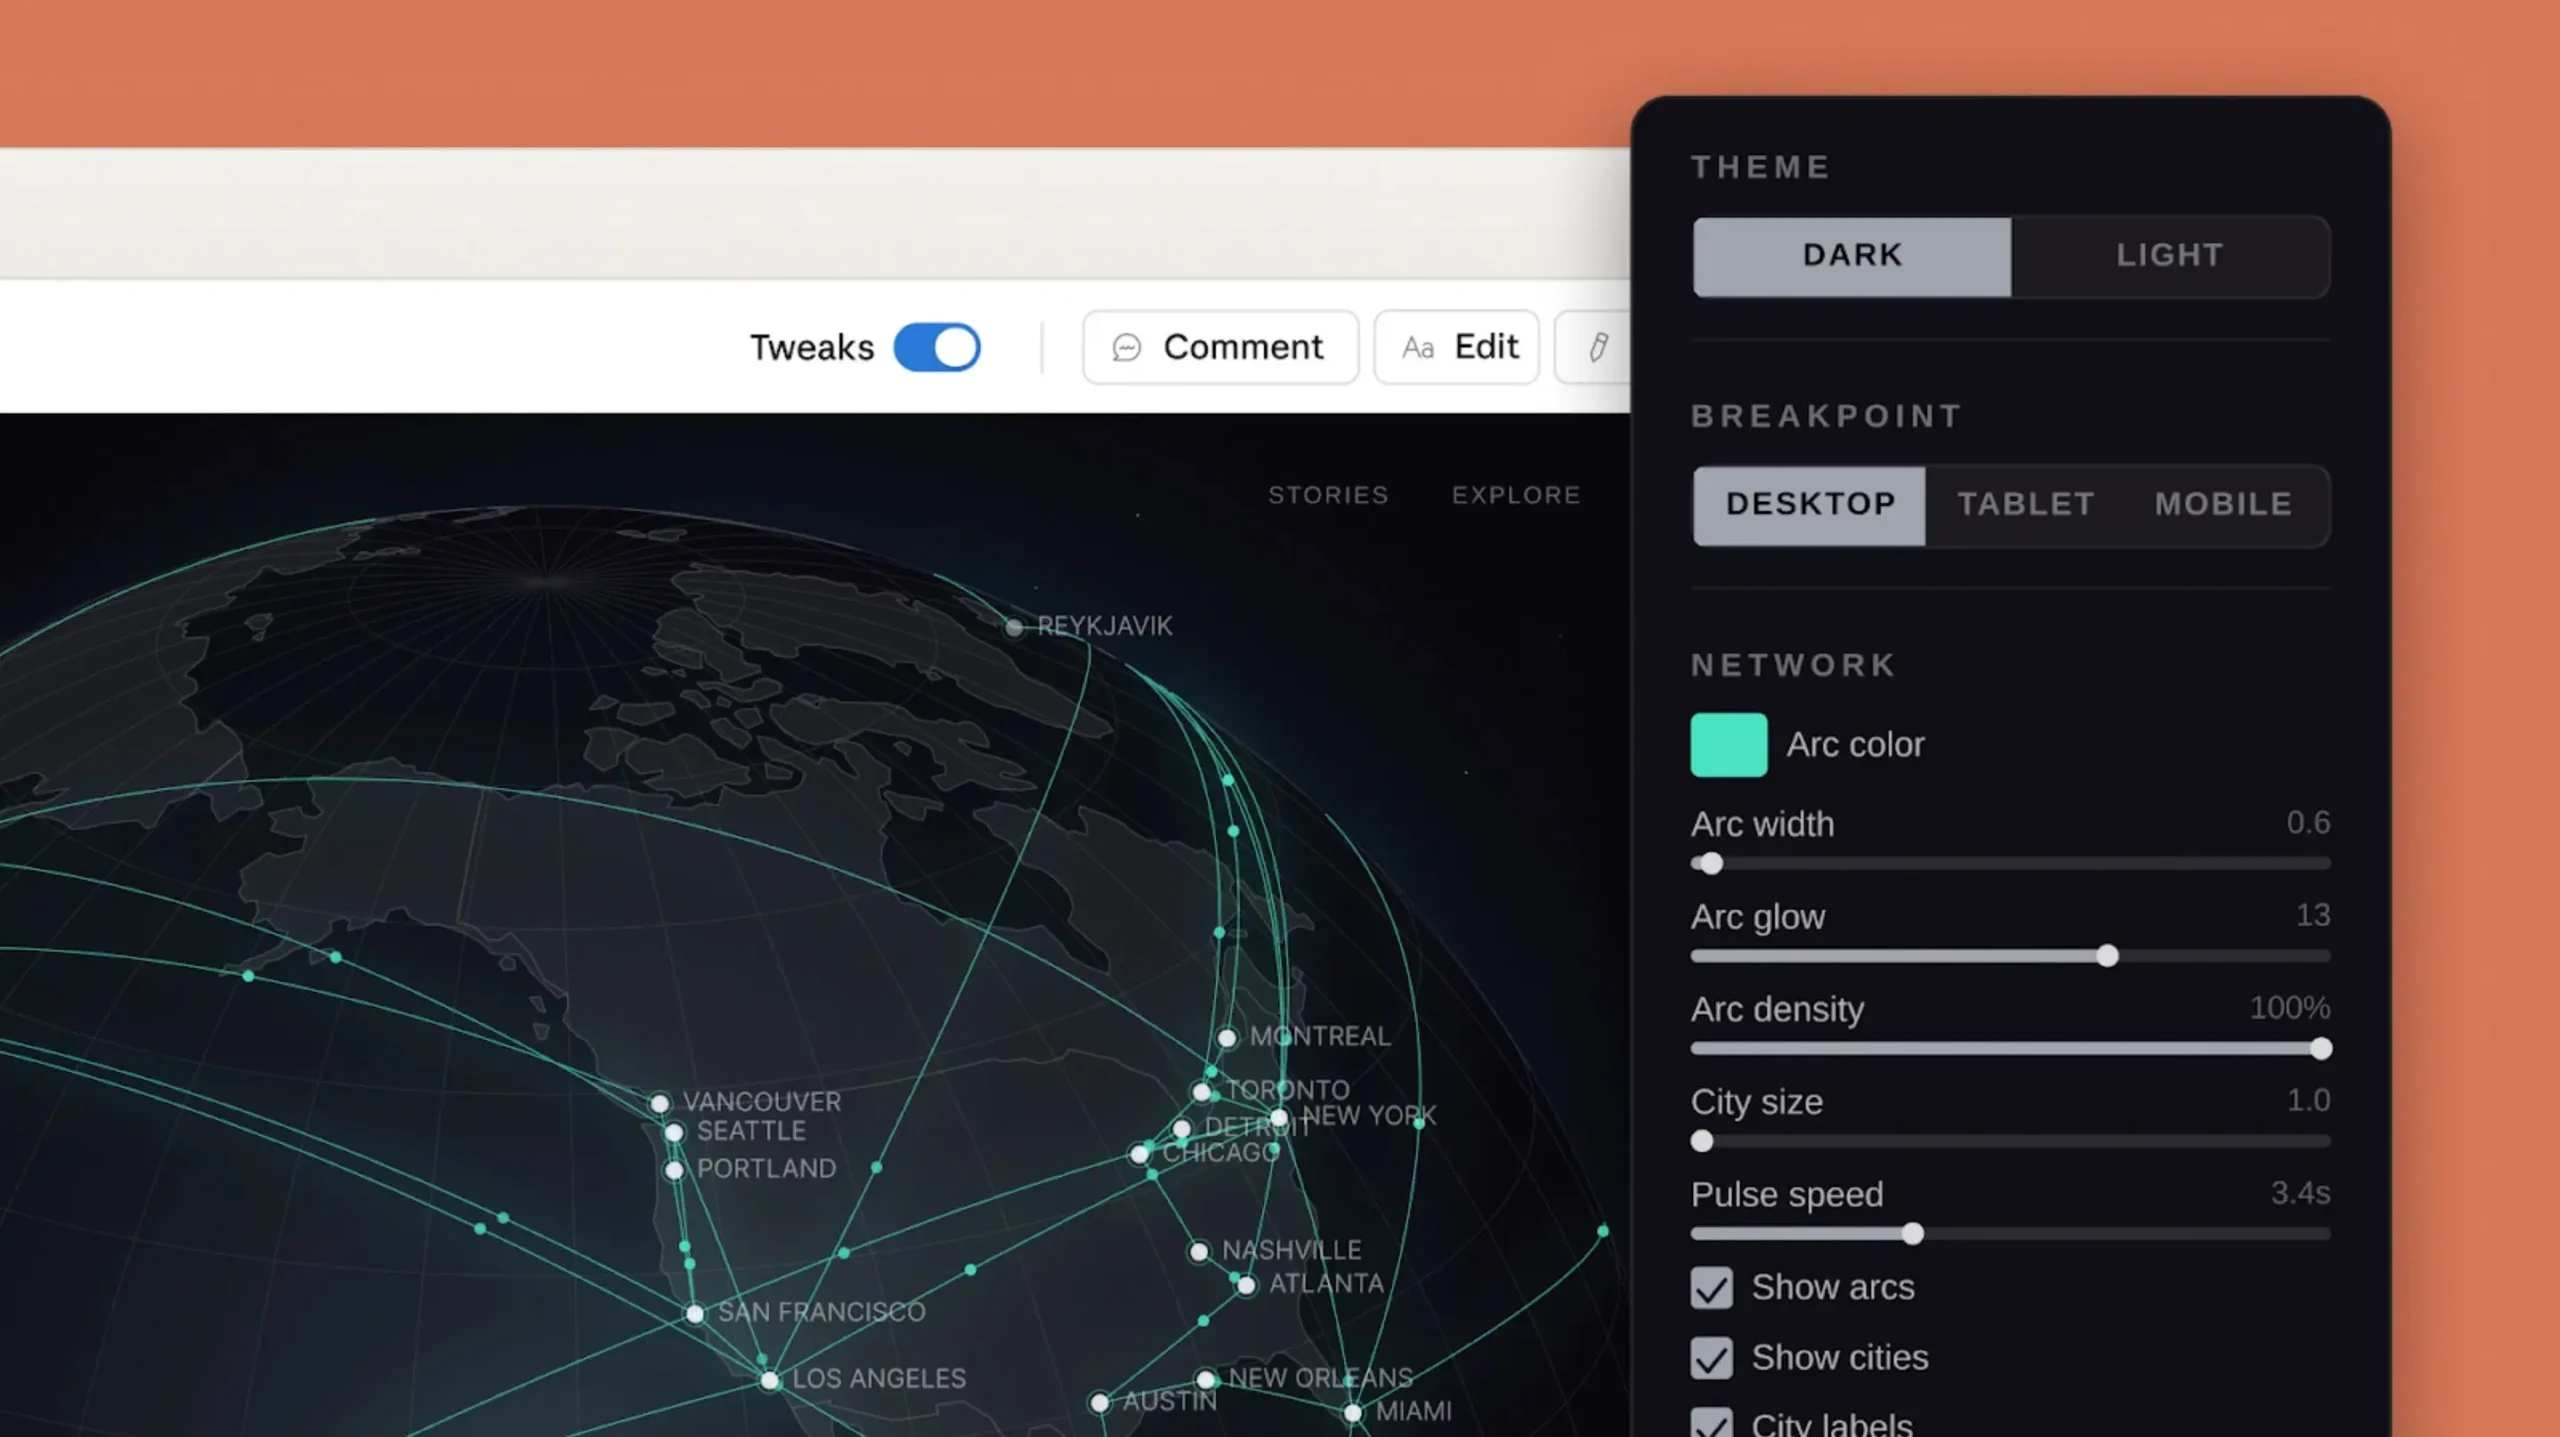2560x1437 pixels.
Task: Click the Arc glow slider handle
Action: [x=2108, y=956]
